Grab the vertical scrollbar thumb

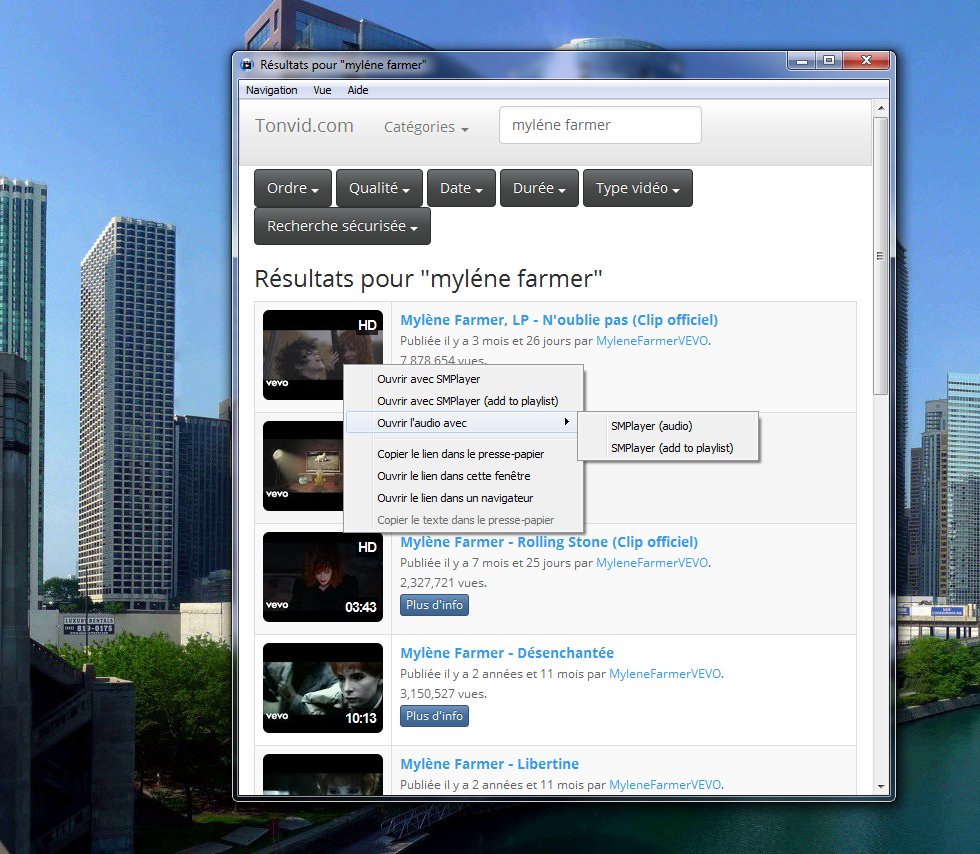881,256
